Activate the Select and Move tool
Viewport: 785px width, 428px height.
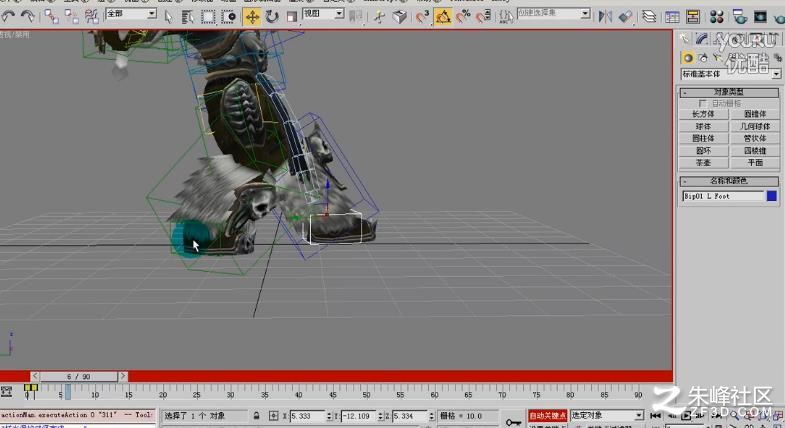pos(252,17)
